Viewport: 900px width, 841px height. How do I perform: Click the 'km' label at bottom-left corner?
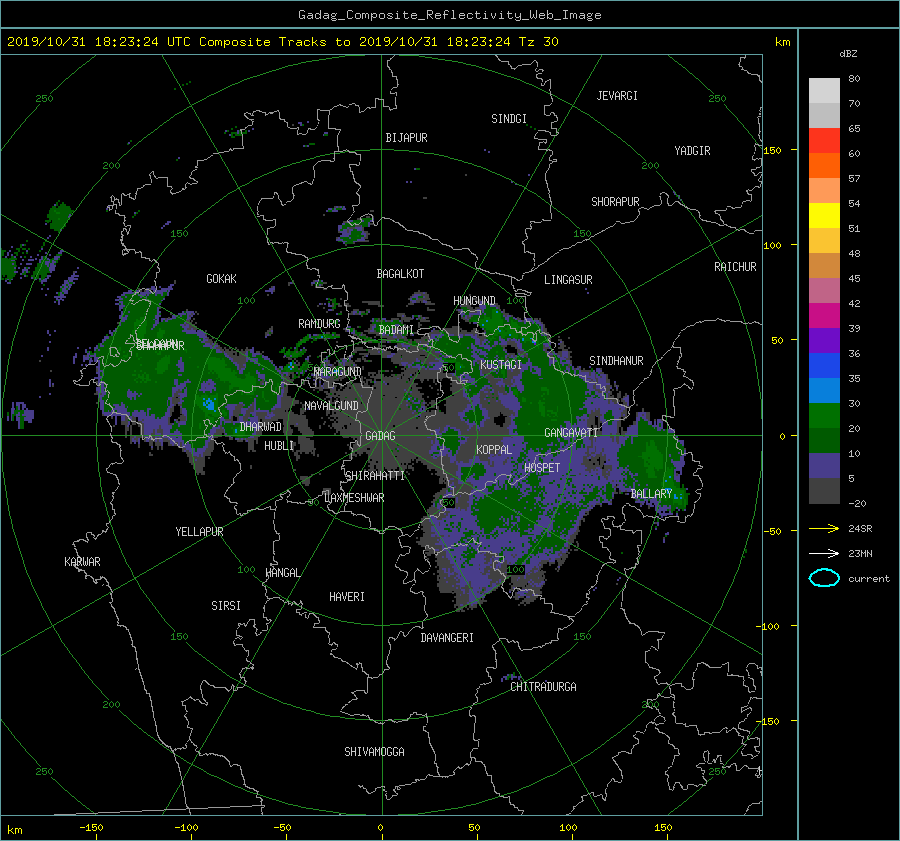click(14, 830)
